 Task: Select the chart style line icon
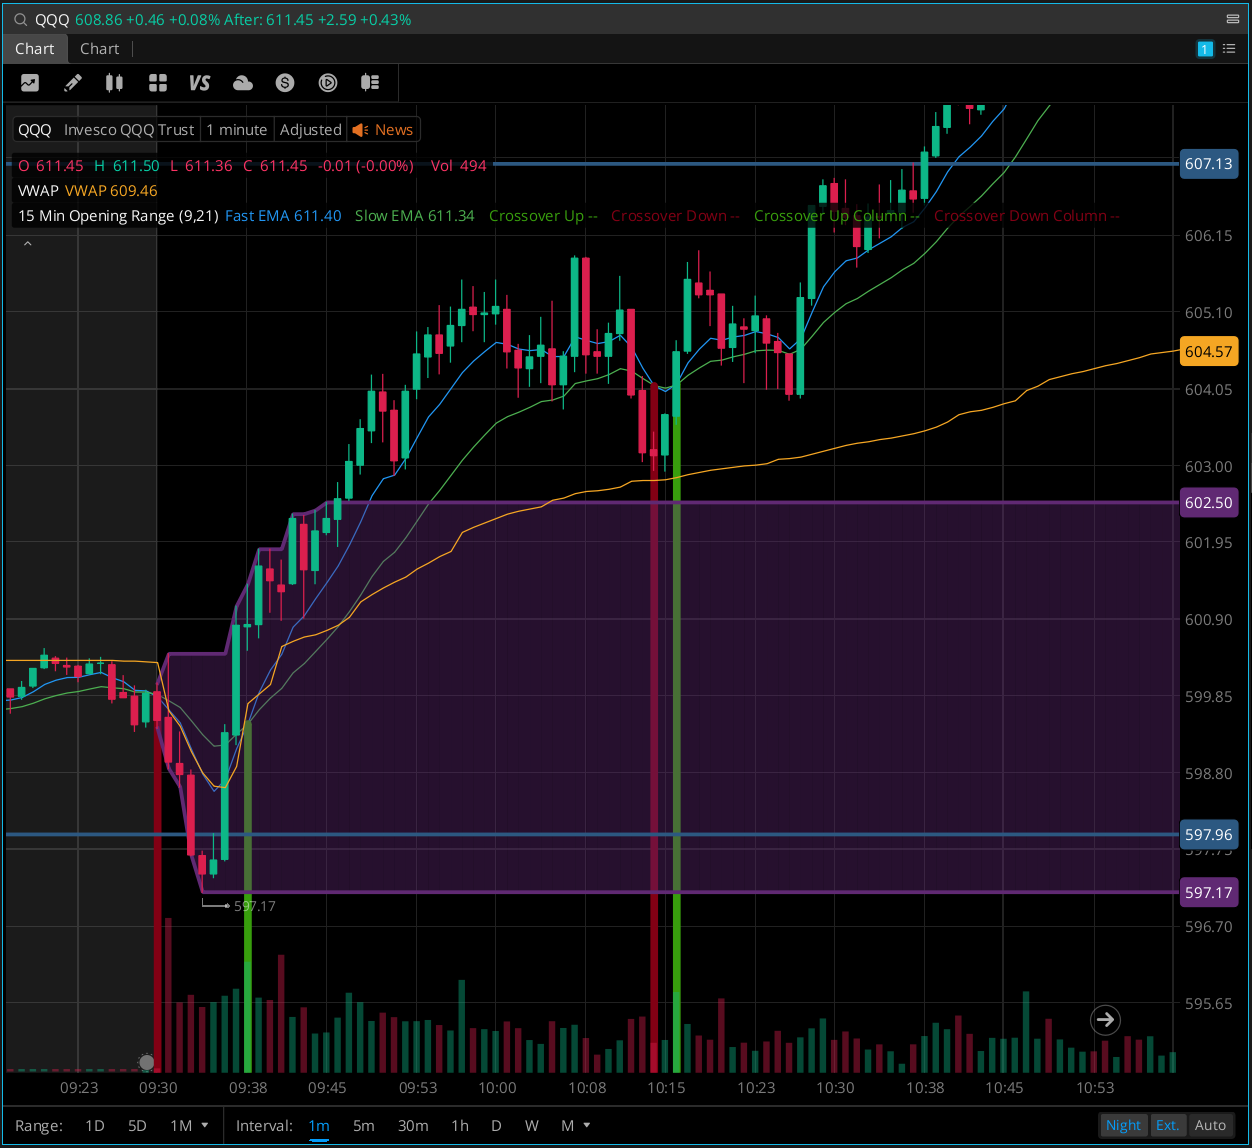tap(29, 83)
